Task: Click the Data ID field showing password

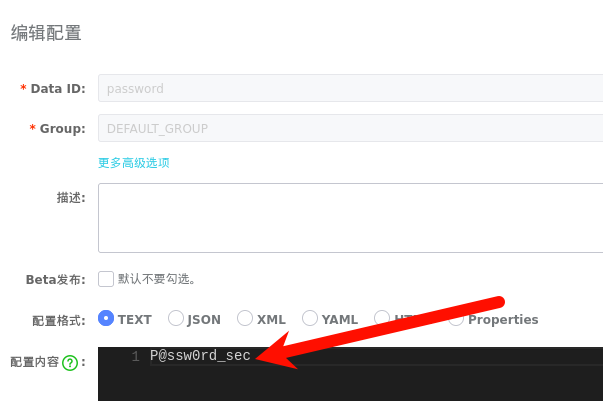Action: click(x=350, y=88)
